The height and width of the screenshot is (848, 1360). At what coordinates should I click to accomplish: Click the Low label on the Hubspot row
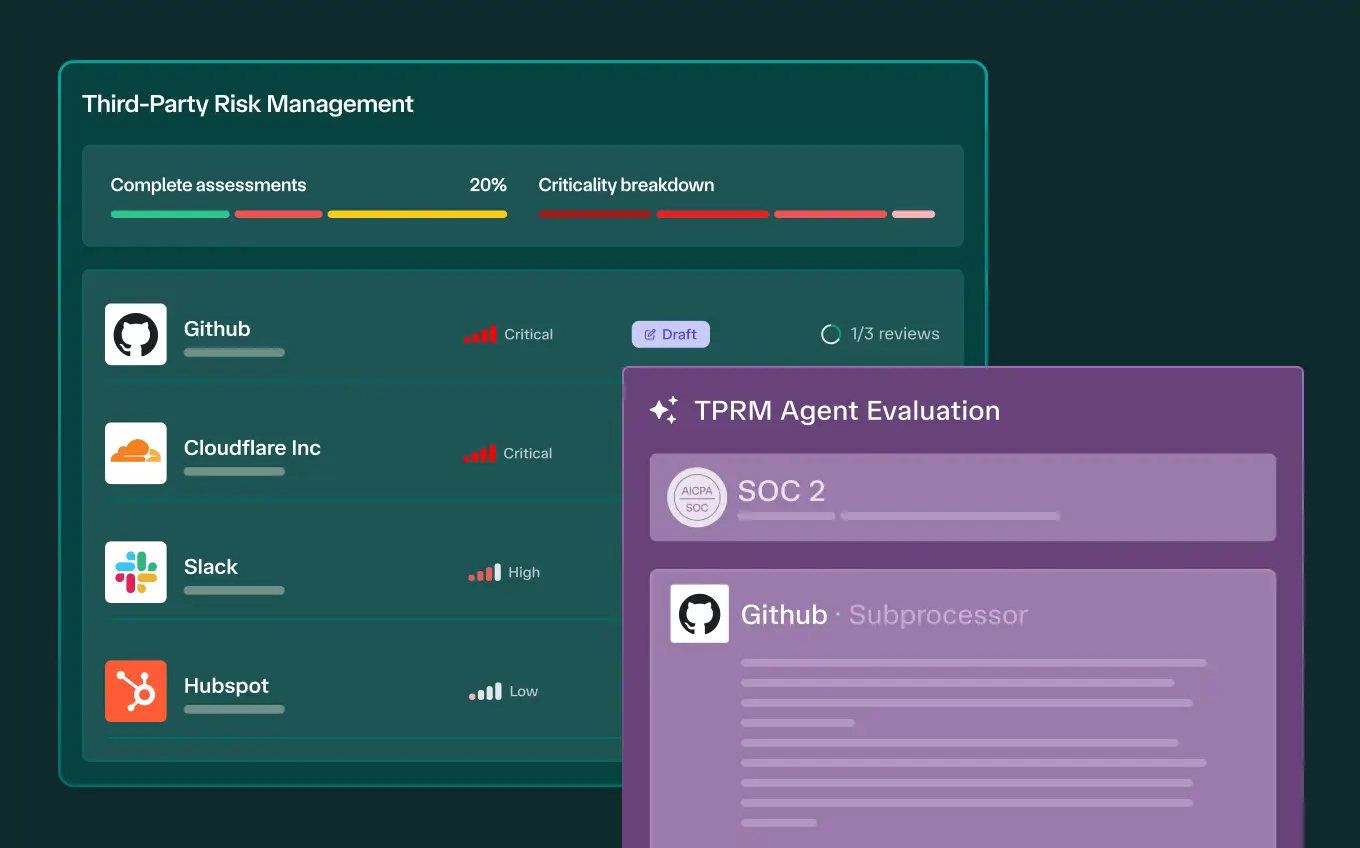click(524, 692)
